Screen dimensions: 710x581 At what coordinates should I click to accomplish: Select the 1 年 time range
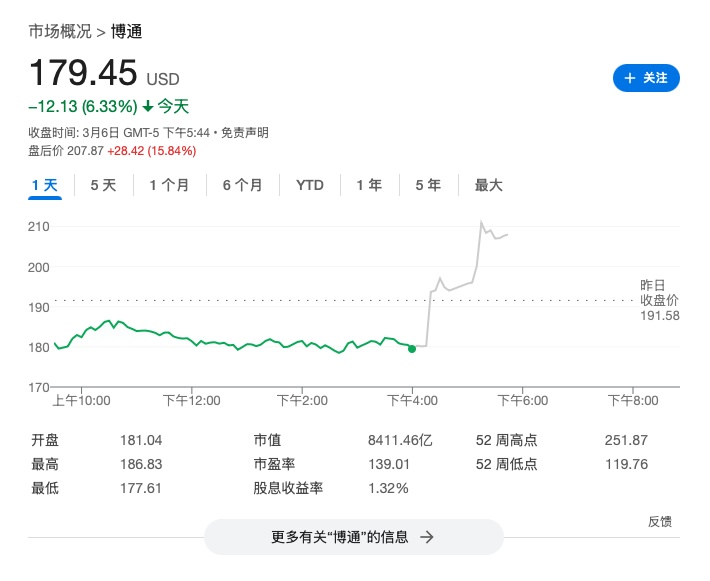[x=369, y=185]
